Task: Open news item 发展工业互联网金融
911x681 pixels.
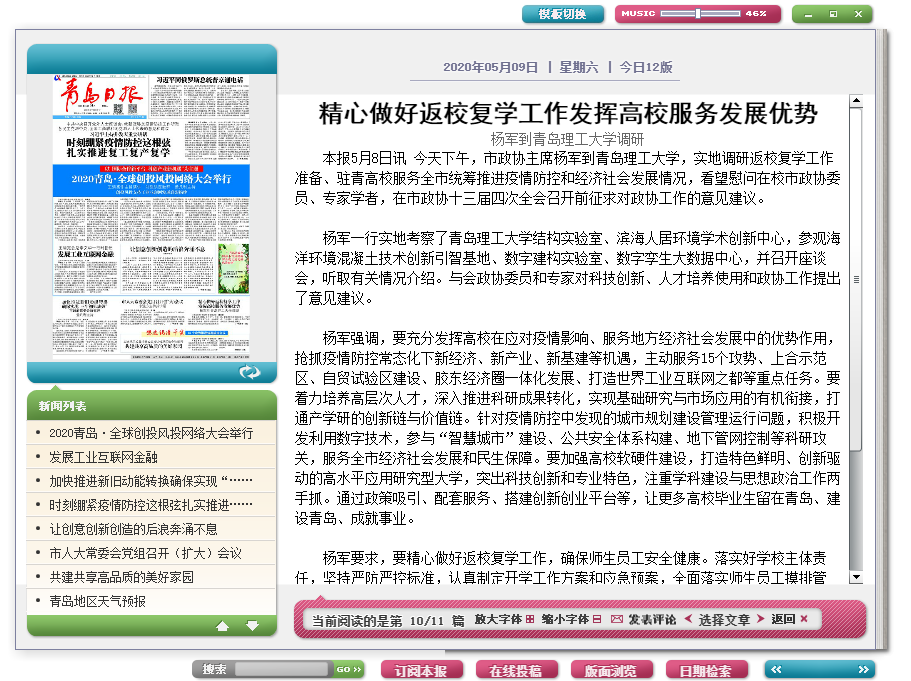Action: pos(103,457)
